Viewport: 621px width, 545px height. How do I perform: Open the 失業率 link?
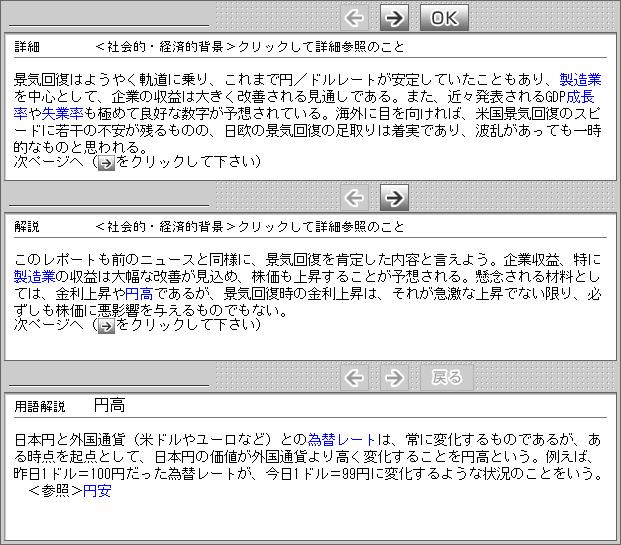pyautogui.click(x=62, y=114)
